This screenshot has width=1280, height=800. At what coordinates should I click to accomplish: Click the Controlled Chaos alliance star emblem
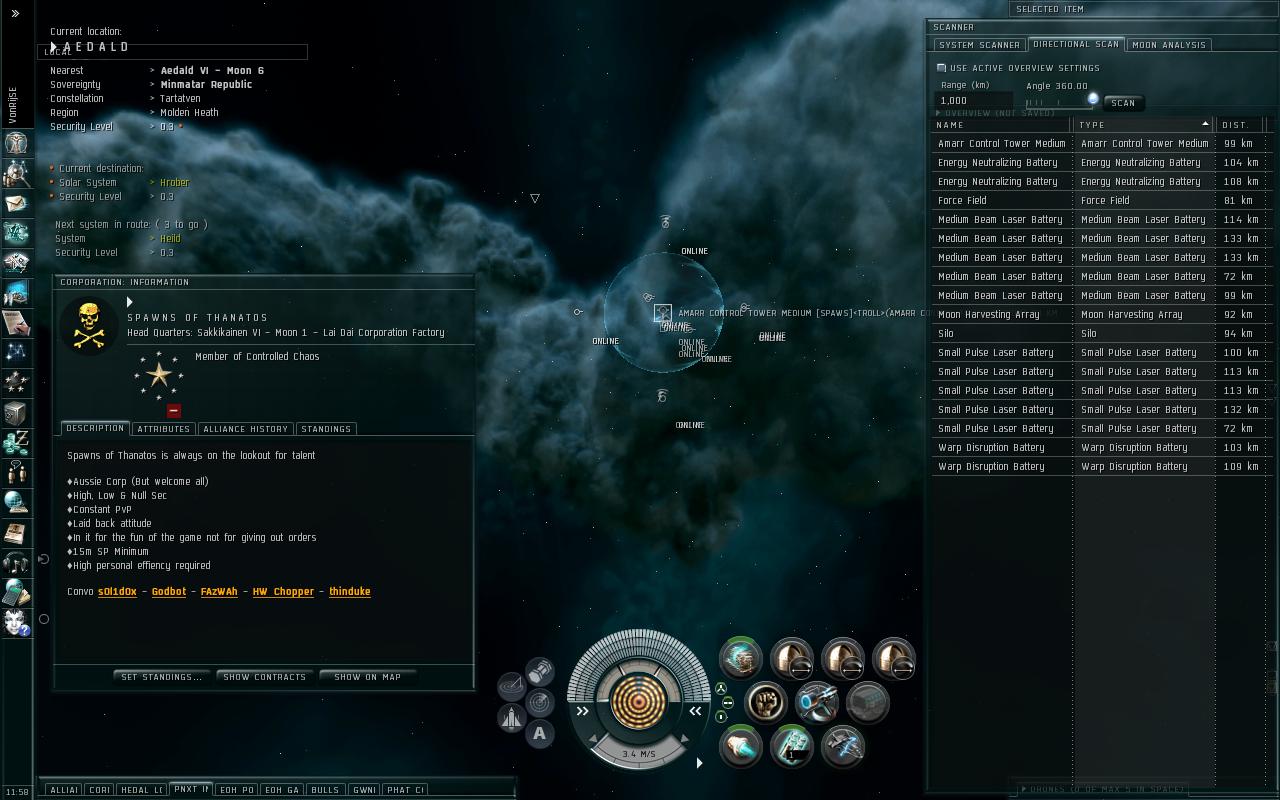[x=159, y=375]
